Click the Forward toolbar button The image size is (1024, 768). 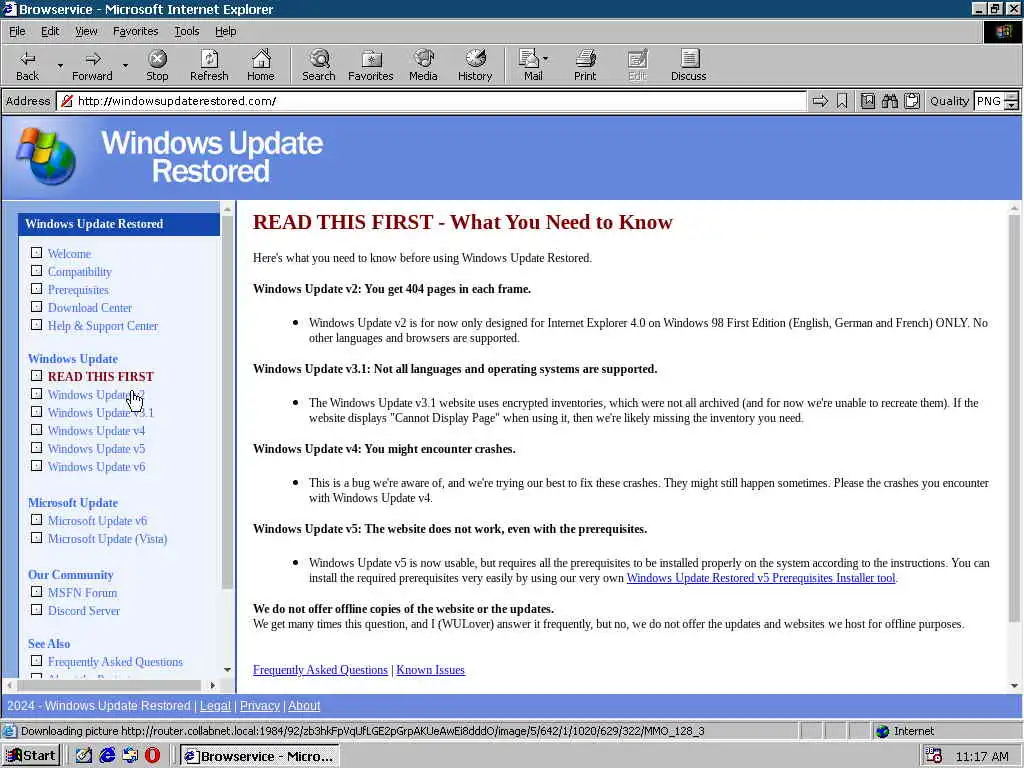tap(92, 65)
